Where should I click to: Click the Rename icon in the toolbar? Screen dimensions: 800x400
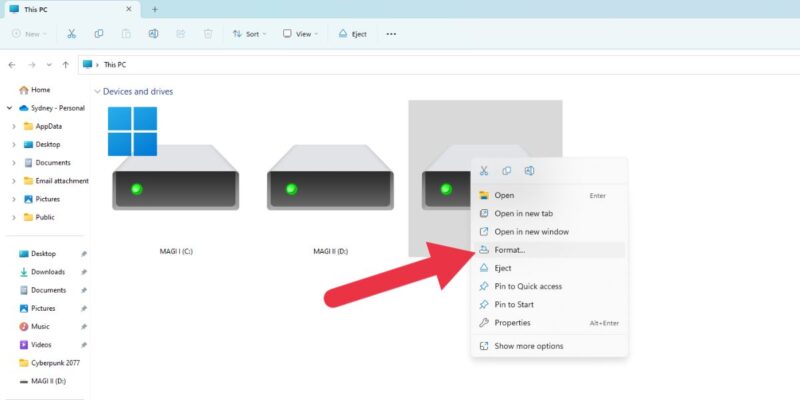coord(153,34)
